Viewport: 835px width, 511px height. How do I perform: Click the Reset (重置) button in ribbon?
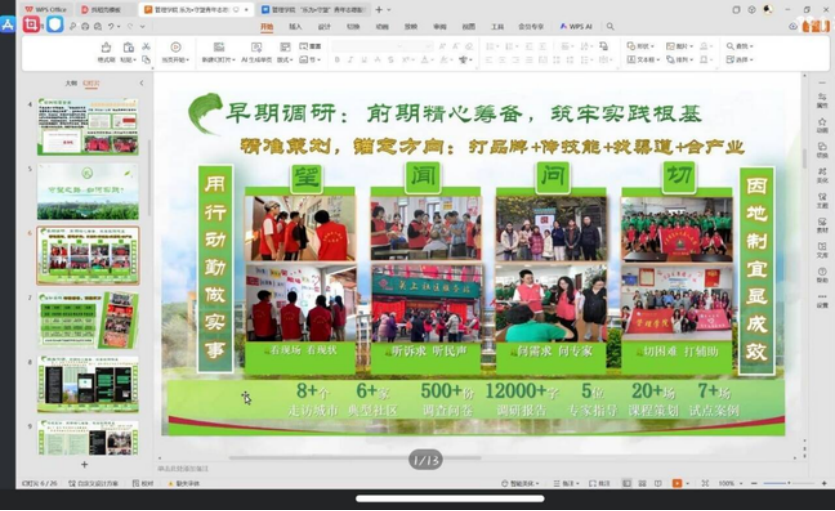pyautogui.click(x=310, y=46)
